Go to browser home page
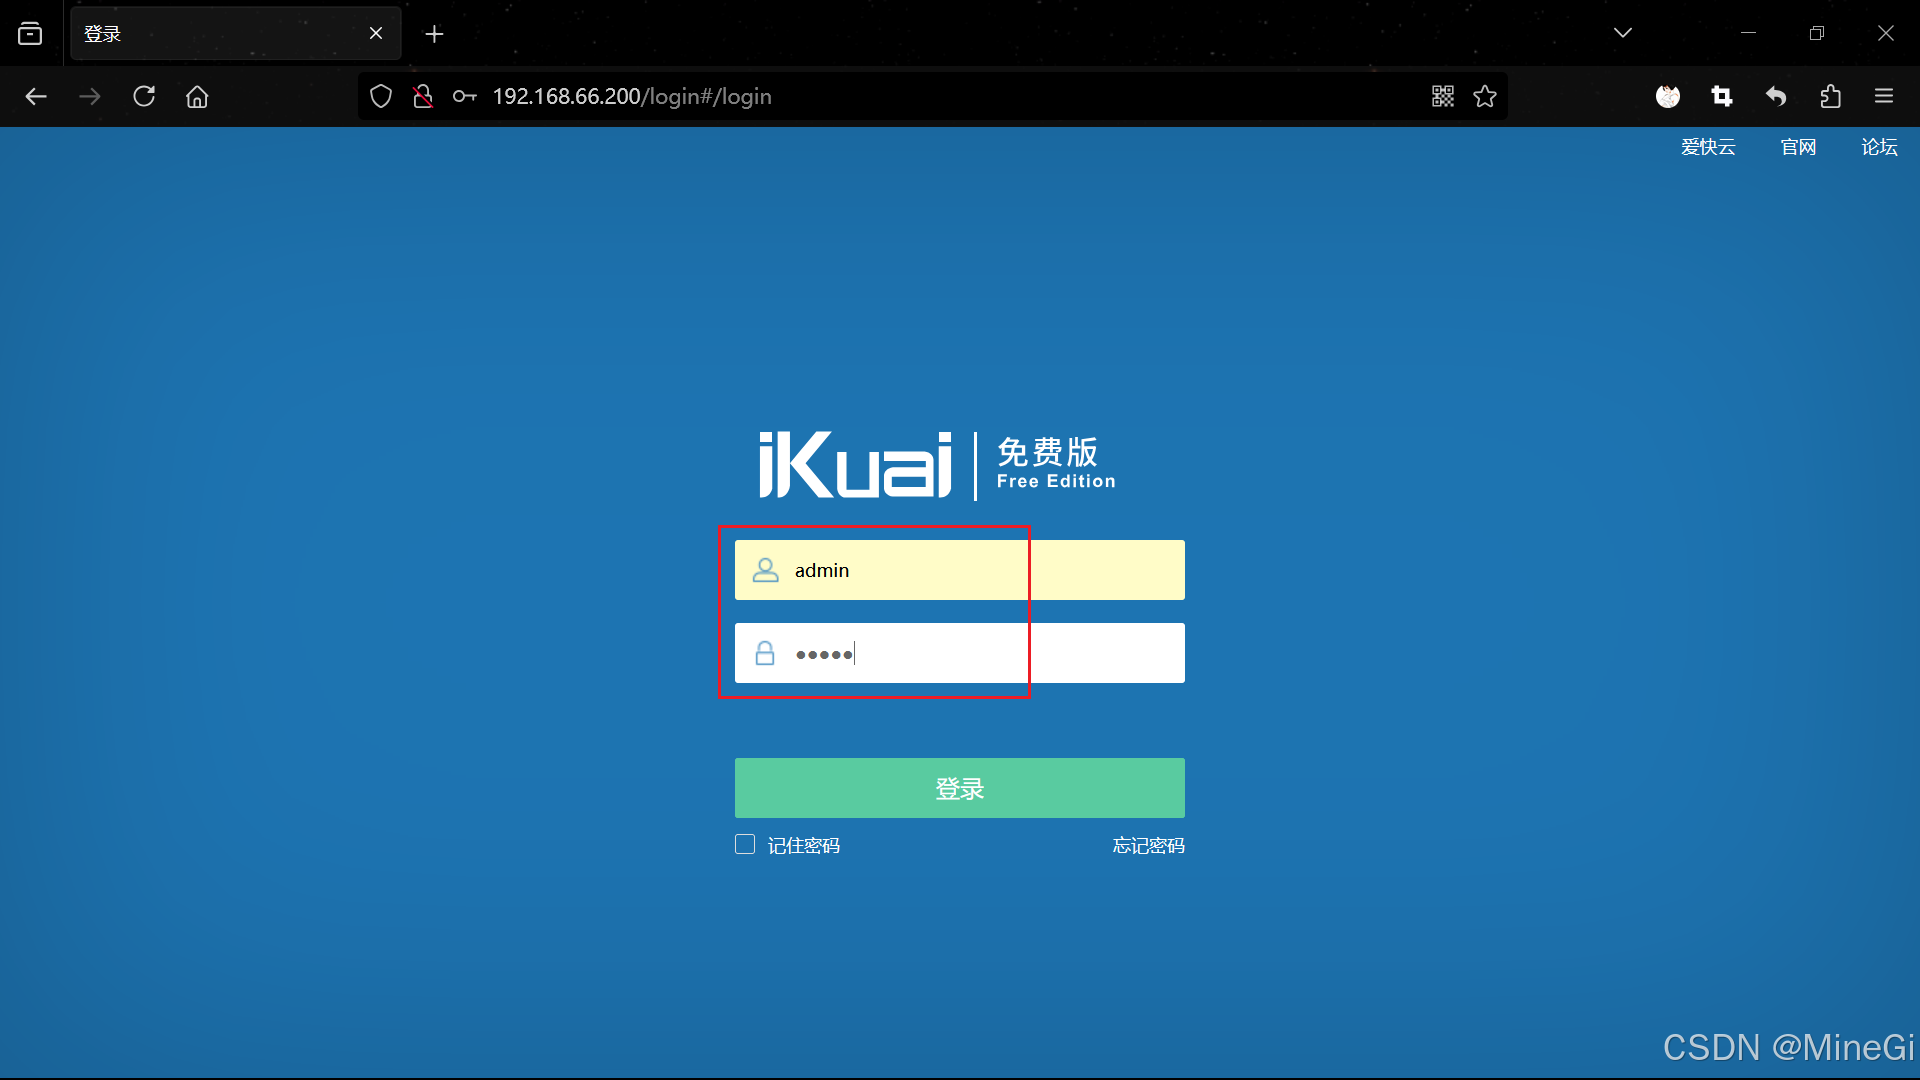The width and height of the screenshot is (1920, 1080). [197, 96]
